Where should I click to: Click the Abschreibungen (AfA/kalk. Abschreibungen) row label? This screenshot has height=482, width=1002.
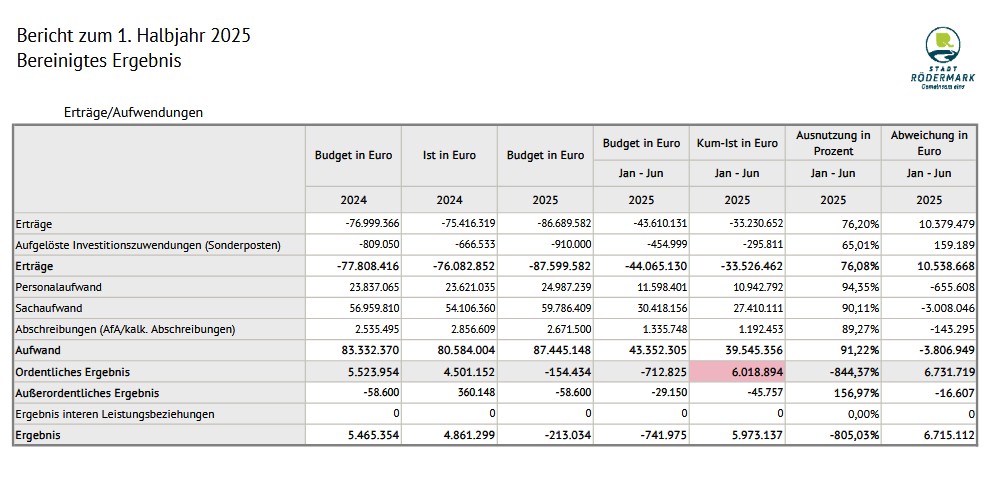point(125,329)
